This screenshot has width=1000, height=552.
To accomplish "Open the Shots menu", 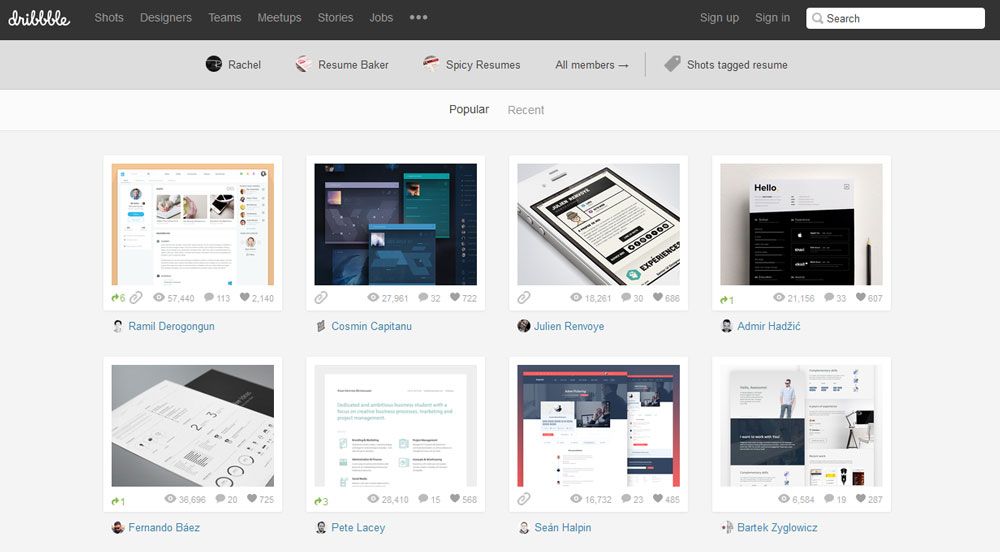I will point(109,18).
